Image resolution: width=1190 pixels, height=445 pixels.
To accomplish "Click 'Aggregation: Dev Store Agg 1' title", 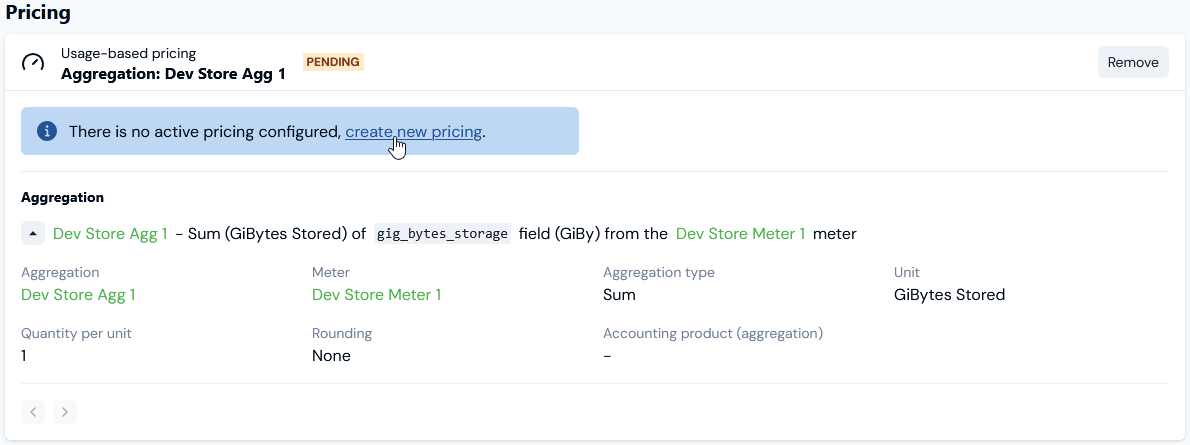I will [x=173, y=74].
